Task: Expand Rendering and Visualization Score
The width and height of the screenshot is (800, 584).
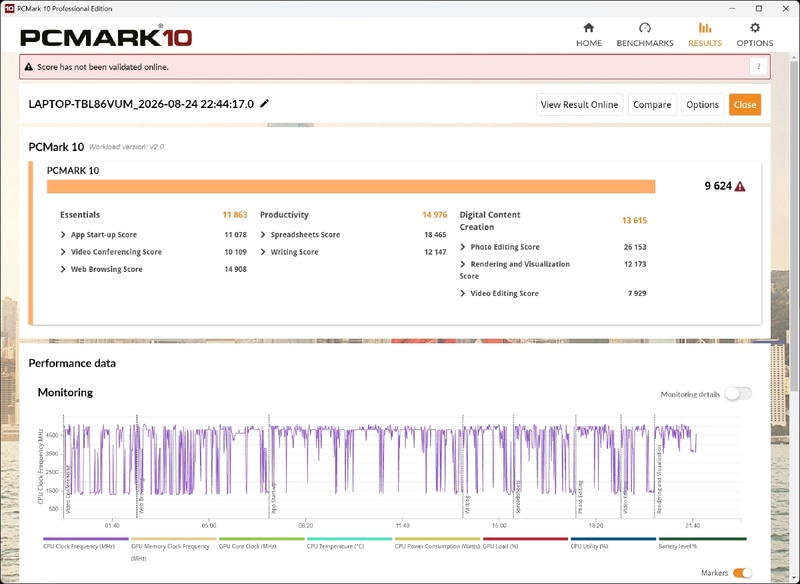Action: pos(463,264)
